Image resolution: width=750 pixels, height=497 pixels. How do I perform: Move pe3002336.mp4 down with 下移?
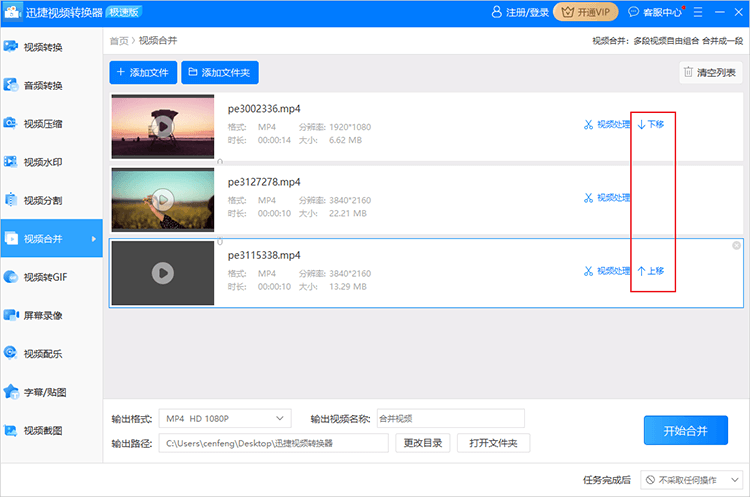coord(651,125)
